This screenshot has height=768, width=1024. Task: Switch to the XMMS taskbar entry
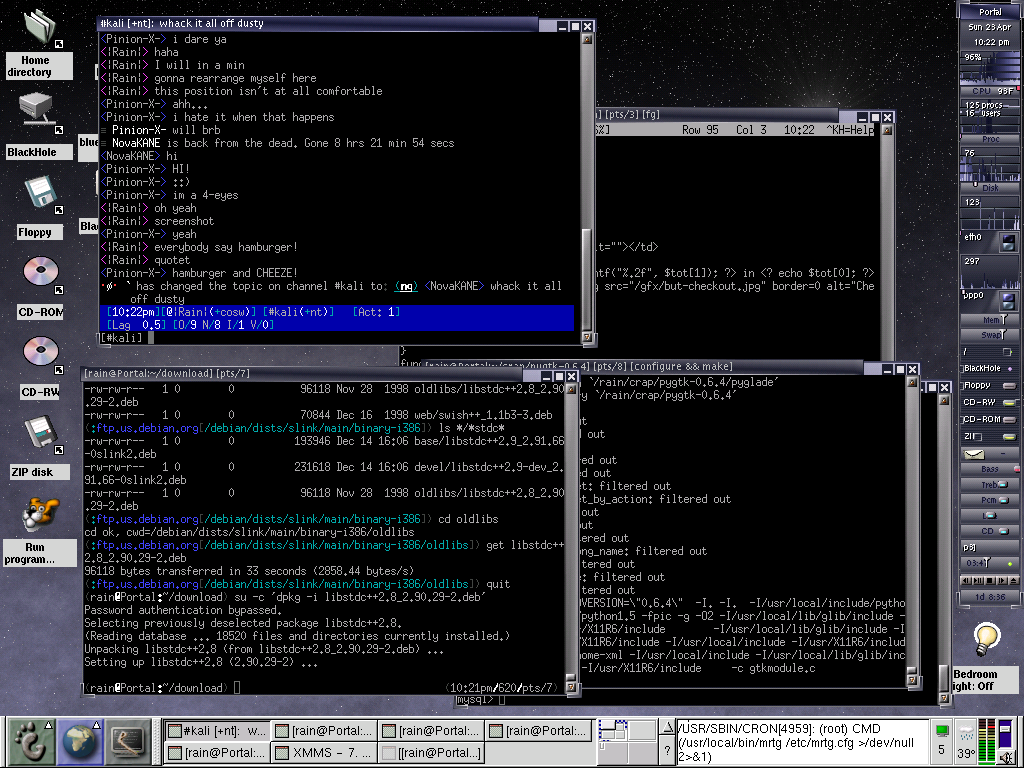tap(325, 752)
